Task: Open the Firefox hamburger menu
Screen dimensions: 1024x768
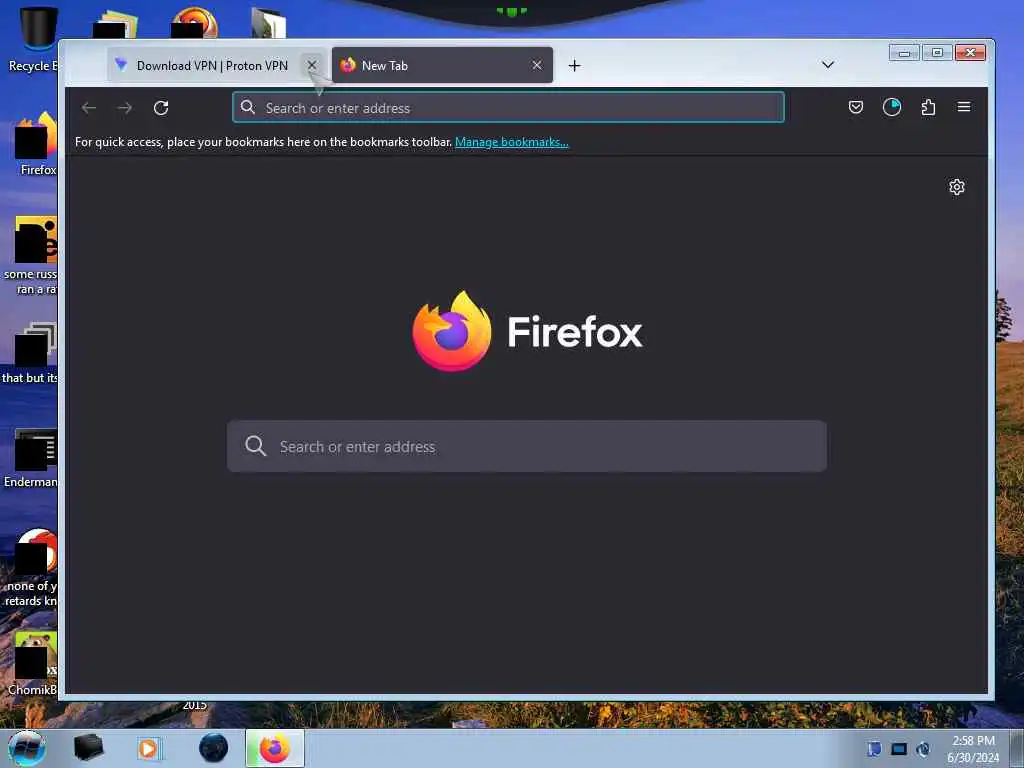Action: 964,107
